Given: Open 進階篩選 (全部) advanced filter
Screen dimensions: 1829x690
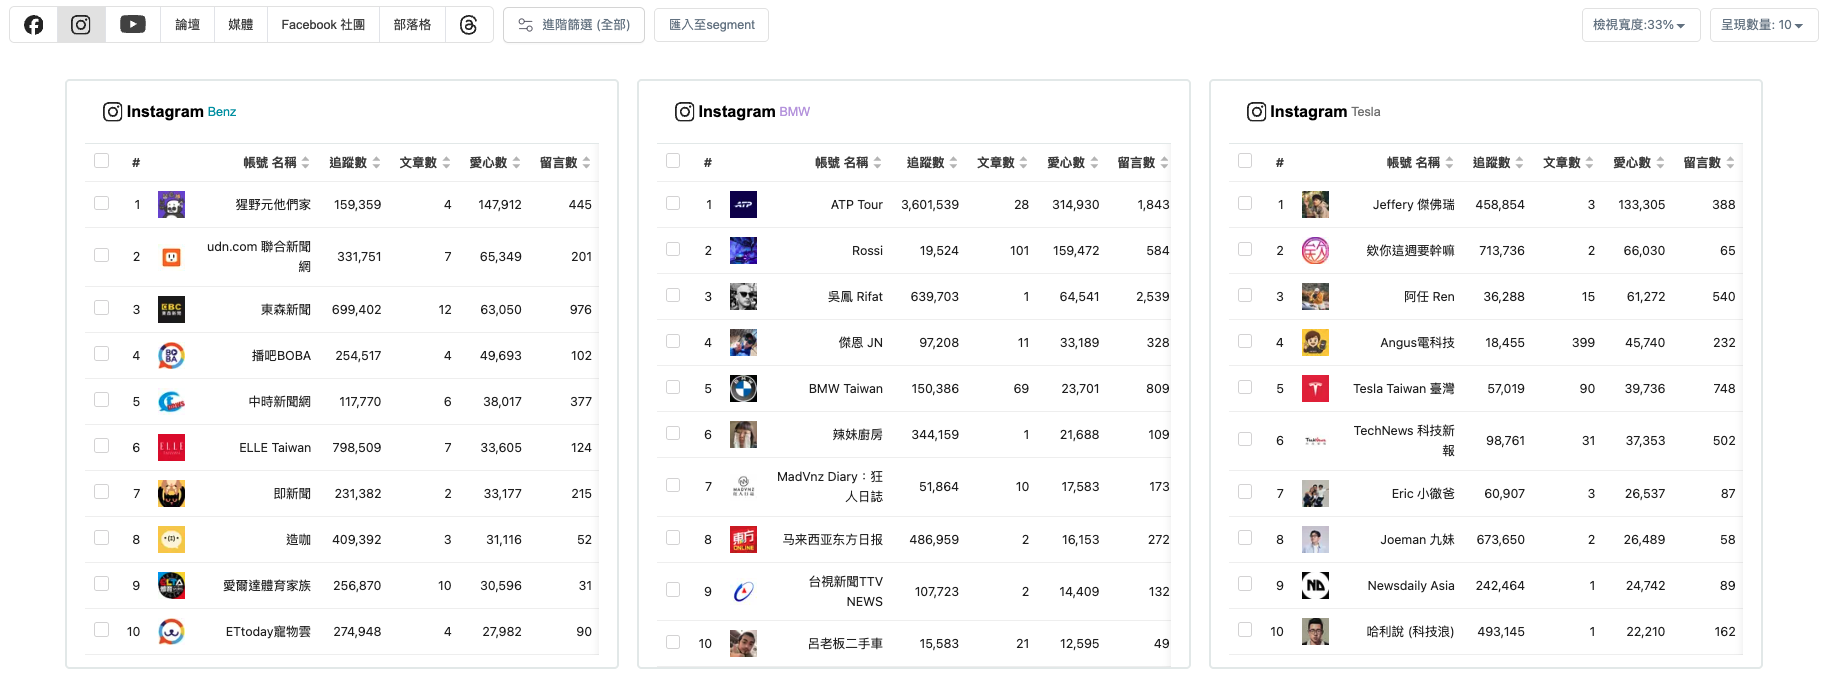Looking at the screenshot, I should (574, 25).
